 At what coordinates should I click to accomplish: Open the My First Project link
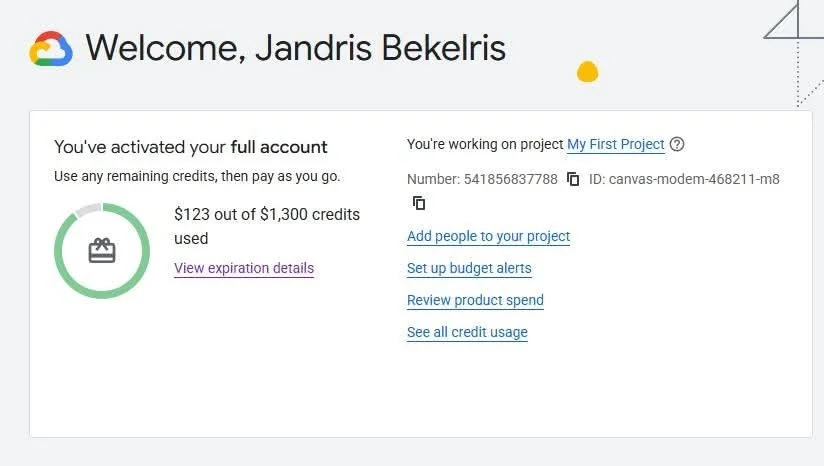pyautogui.click(x=615, y=144)
